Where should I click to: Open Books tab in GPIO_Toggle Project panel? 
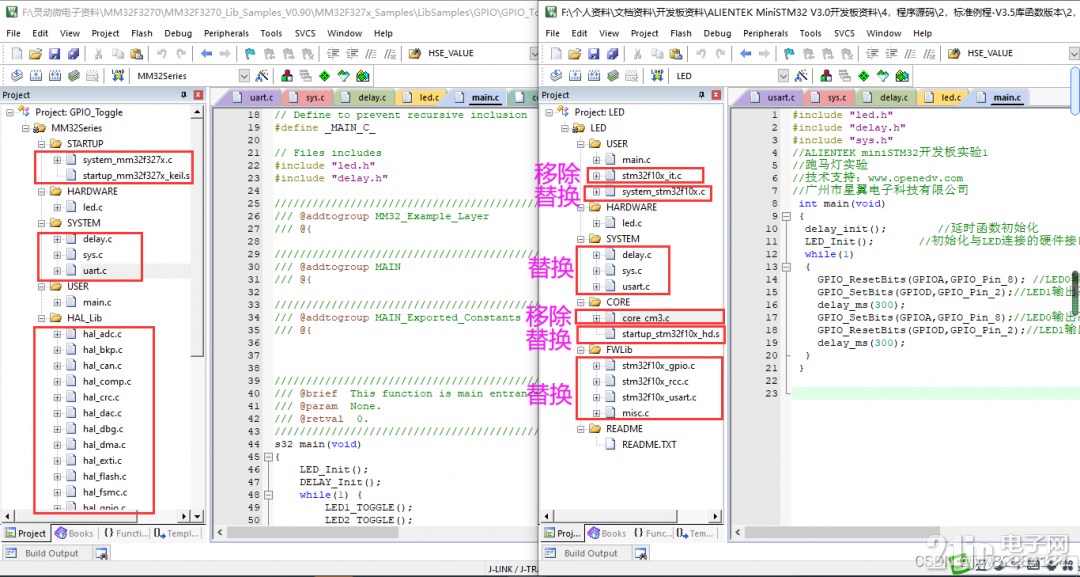[x=73, y=533]
